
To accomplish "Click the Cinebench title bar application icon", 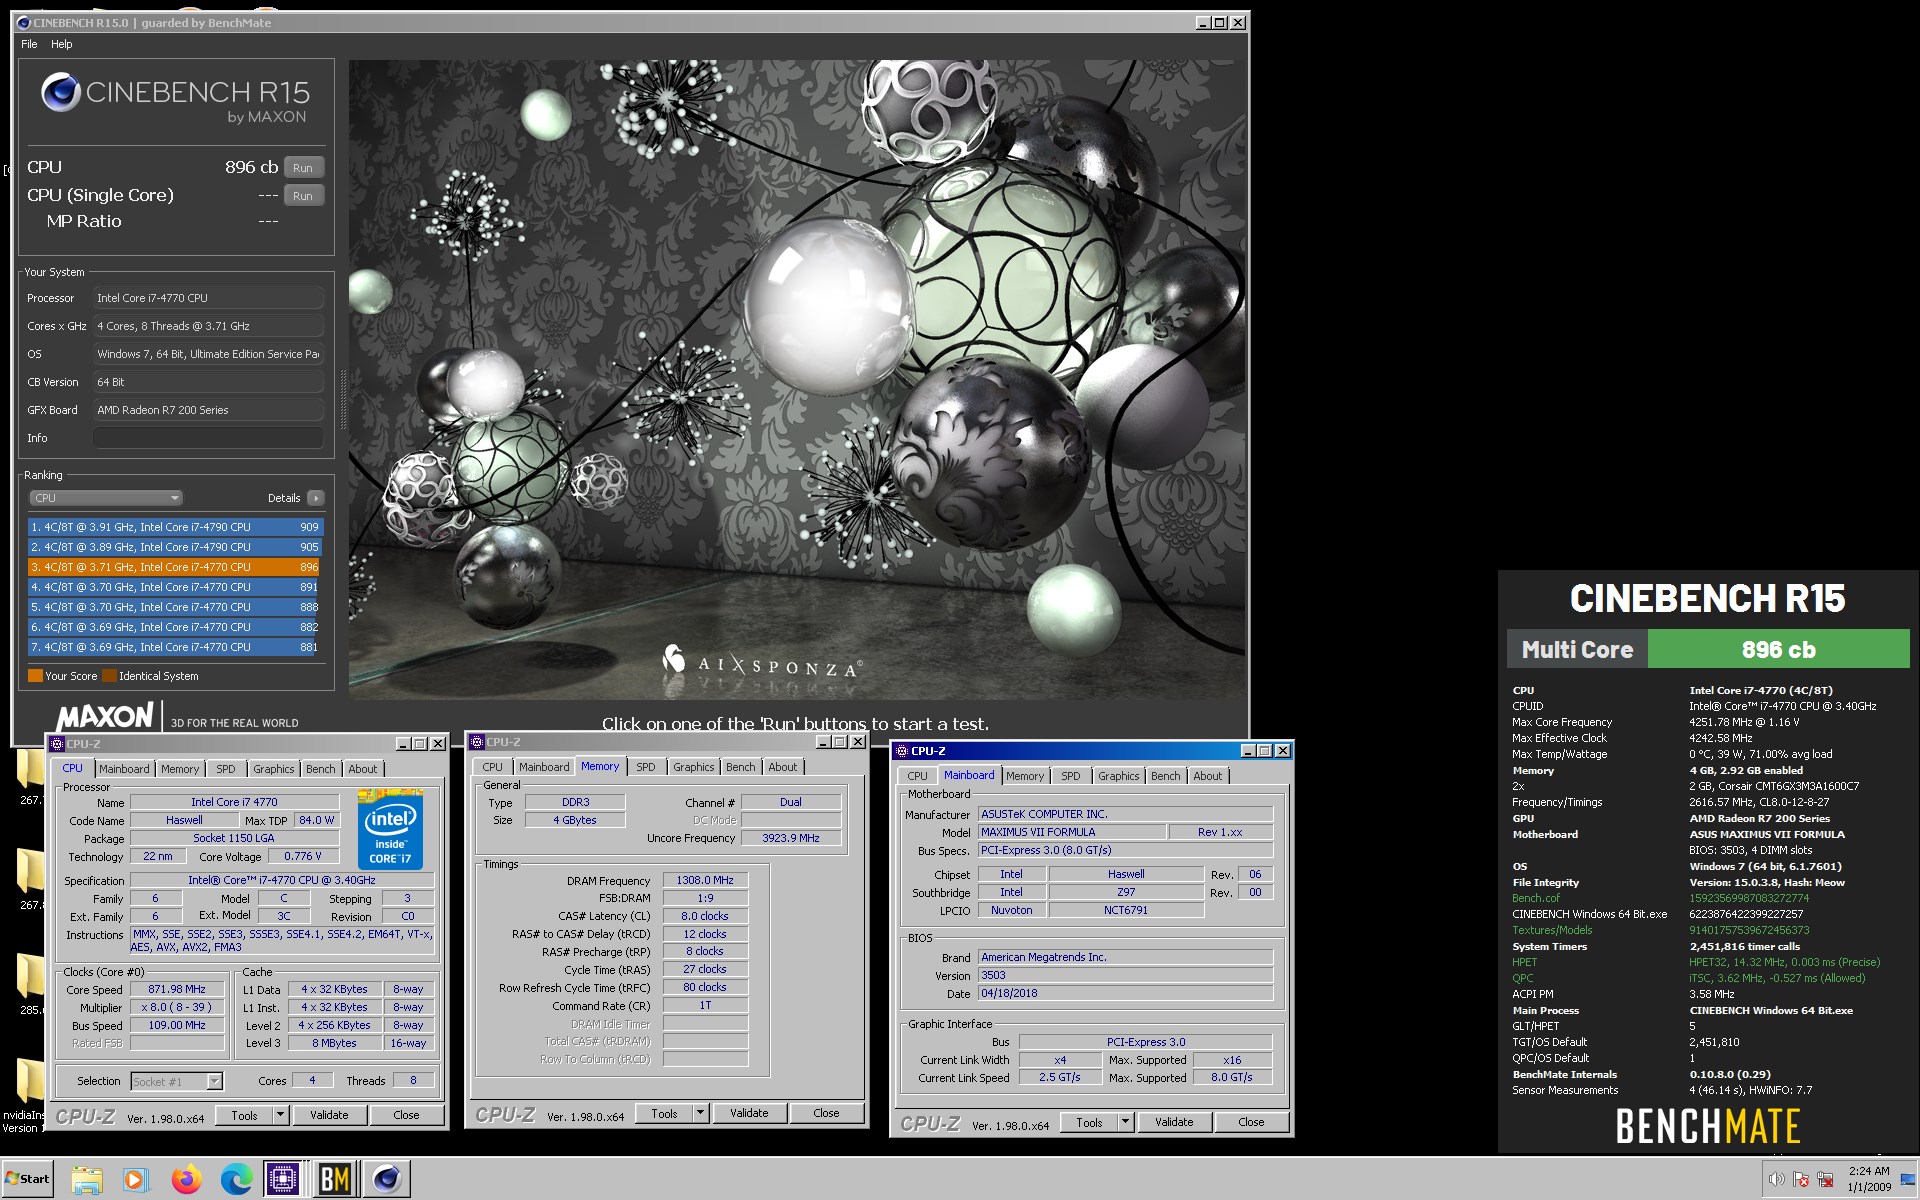I will [24, 23].
